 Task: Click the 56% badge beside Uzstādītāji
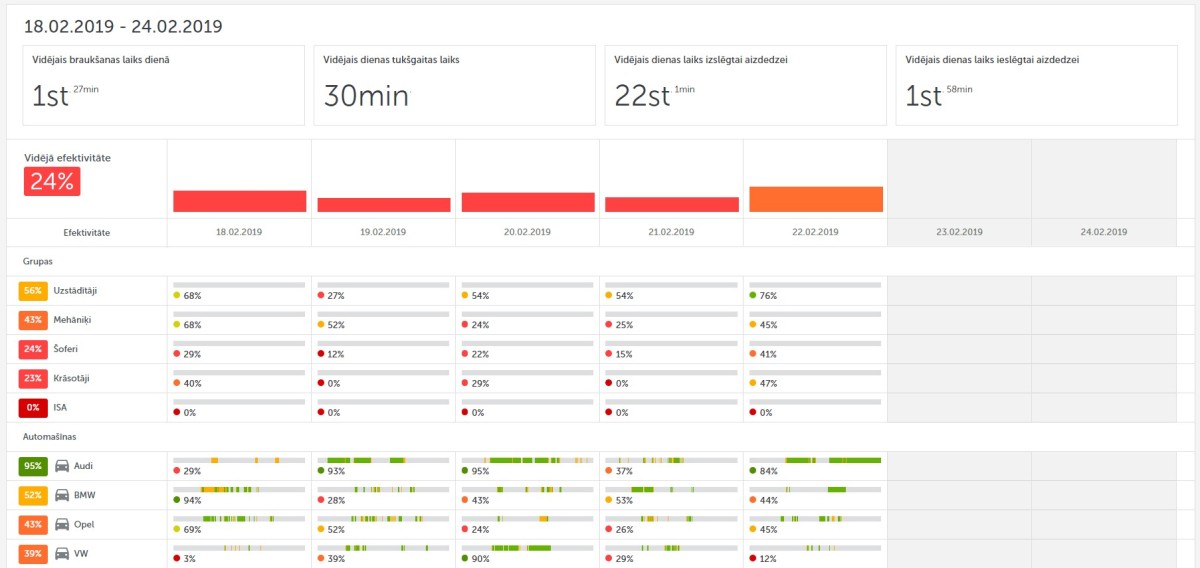32,291
